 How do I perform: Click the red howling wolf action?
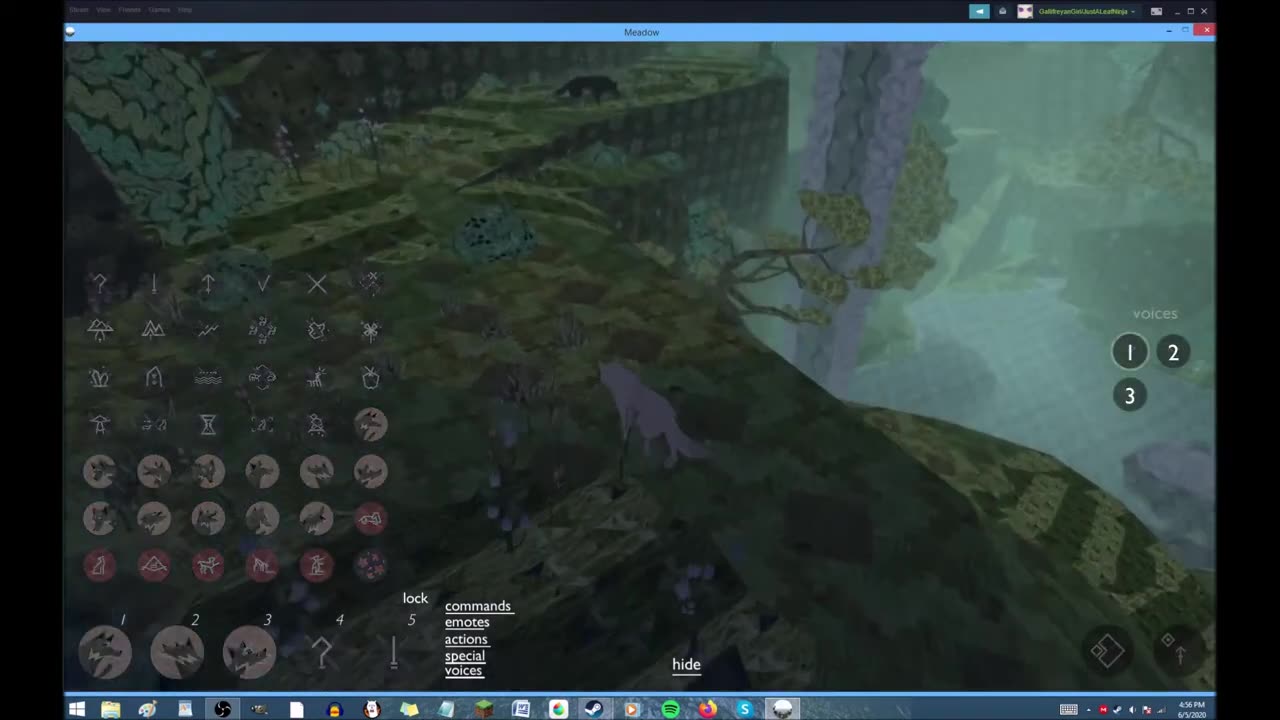pos(317,566)
